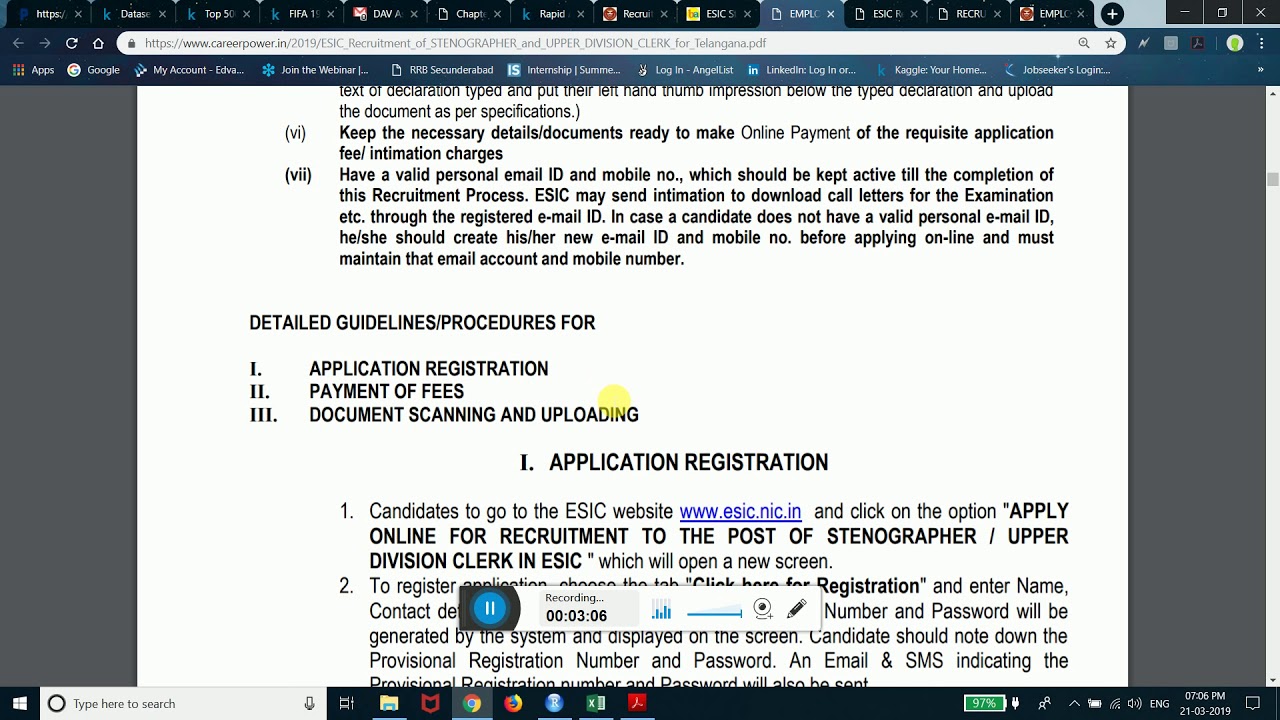Click the Type here to search box
This screenshot has width=1280, height=720.
pos(181,703)
